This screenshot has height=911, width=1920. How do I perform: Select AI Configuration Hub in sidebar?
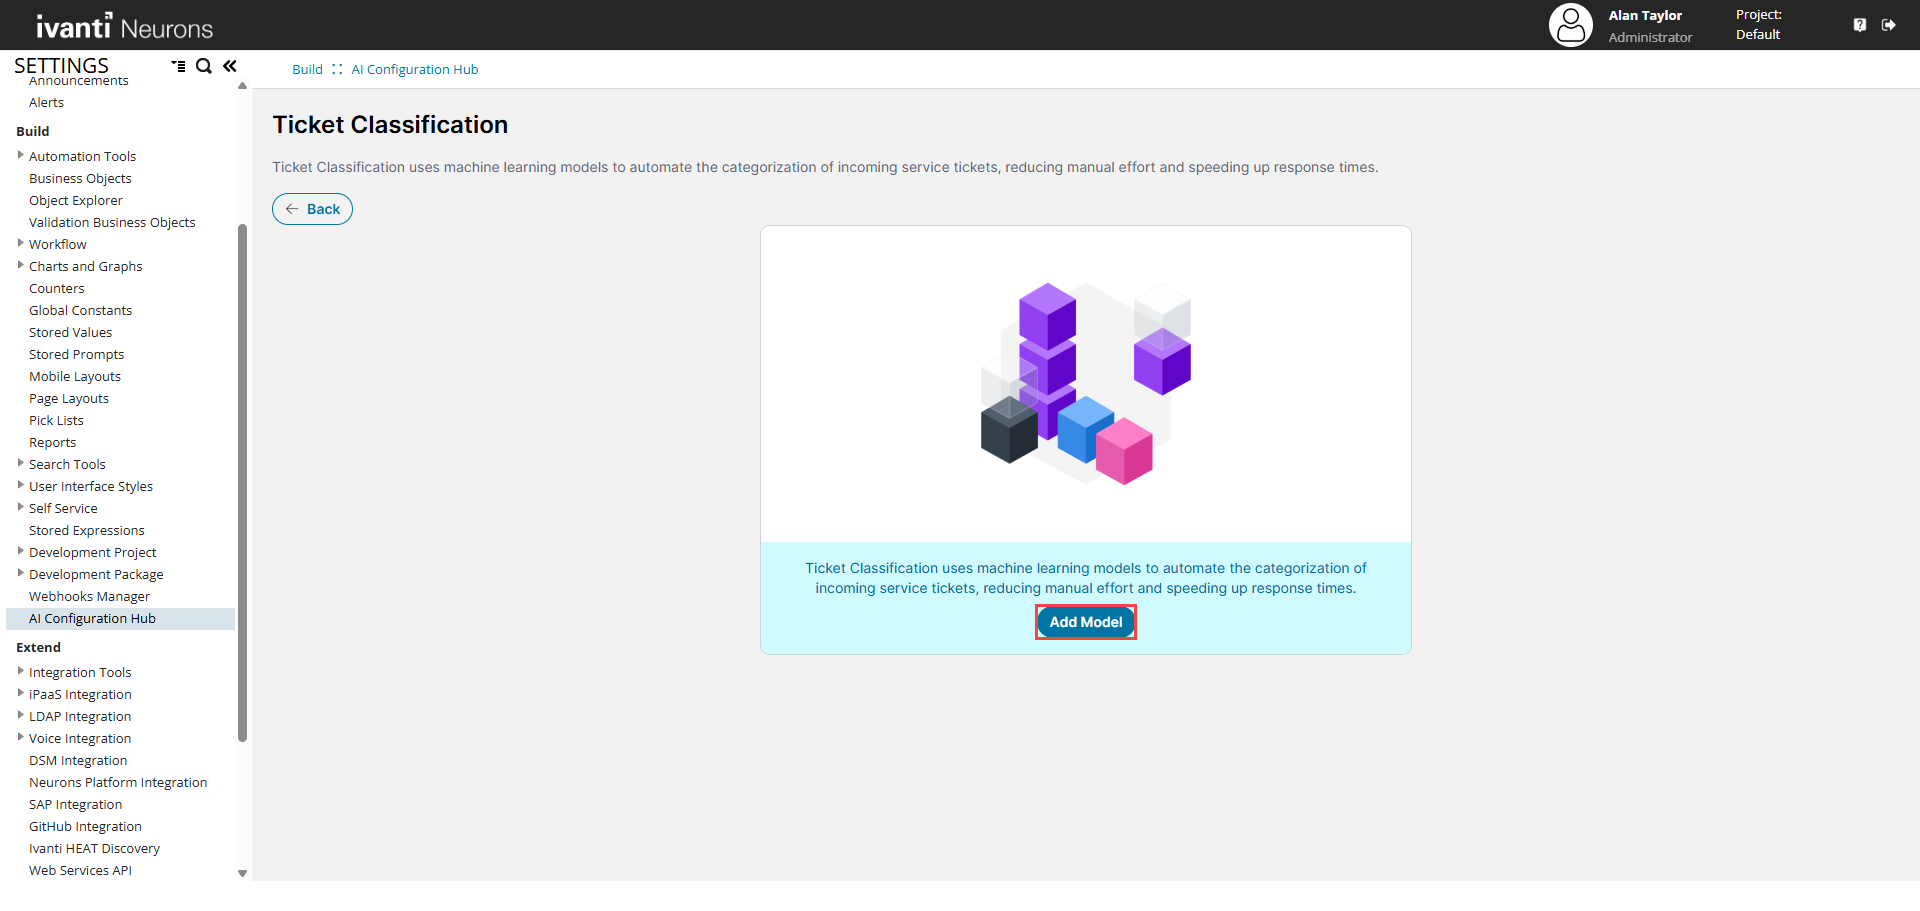[x=120, y=619]
